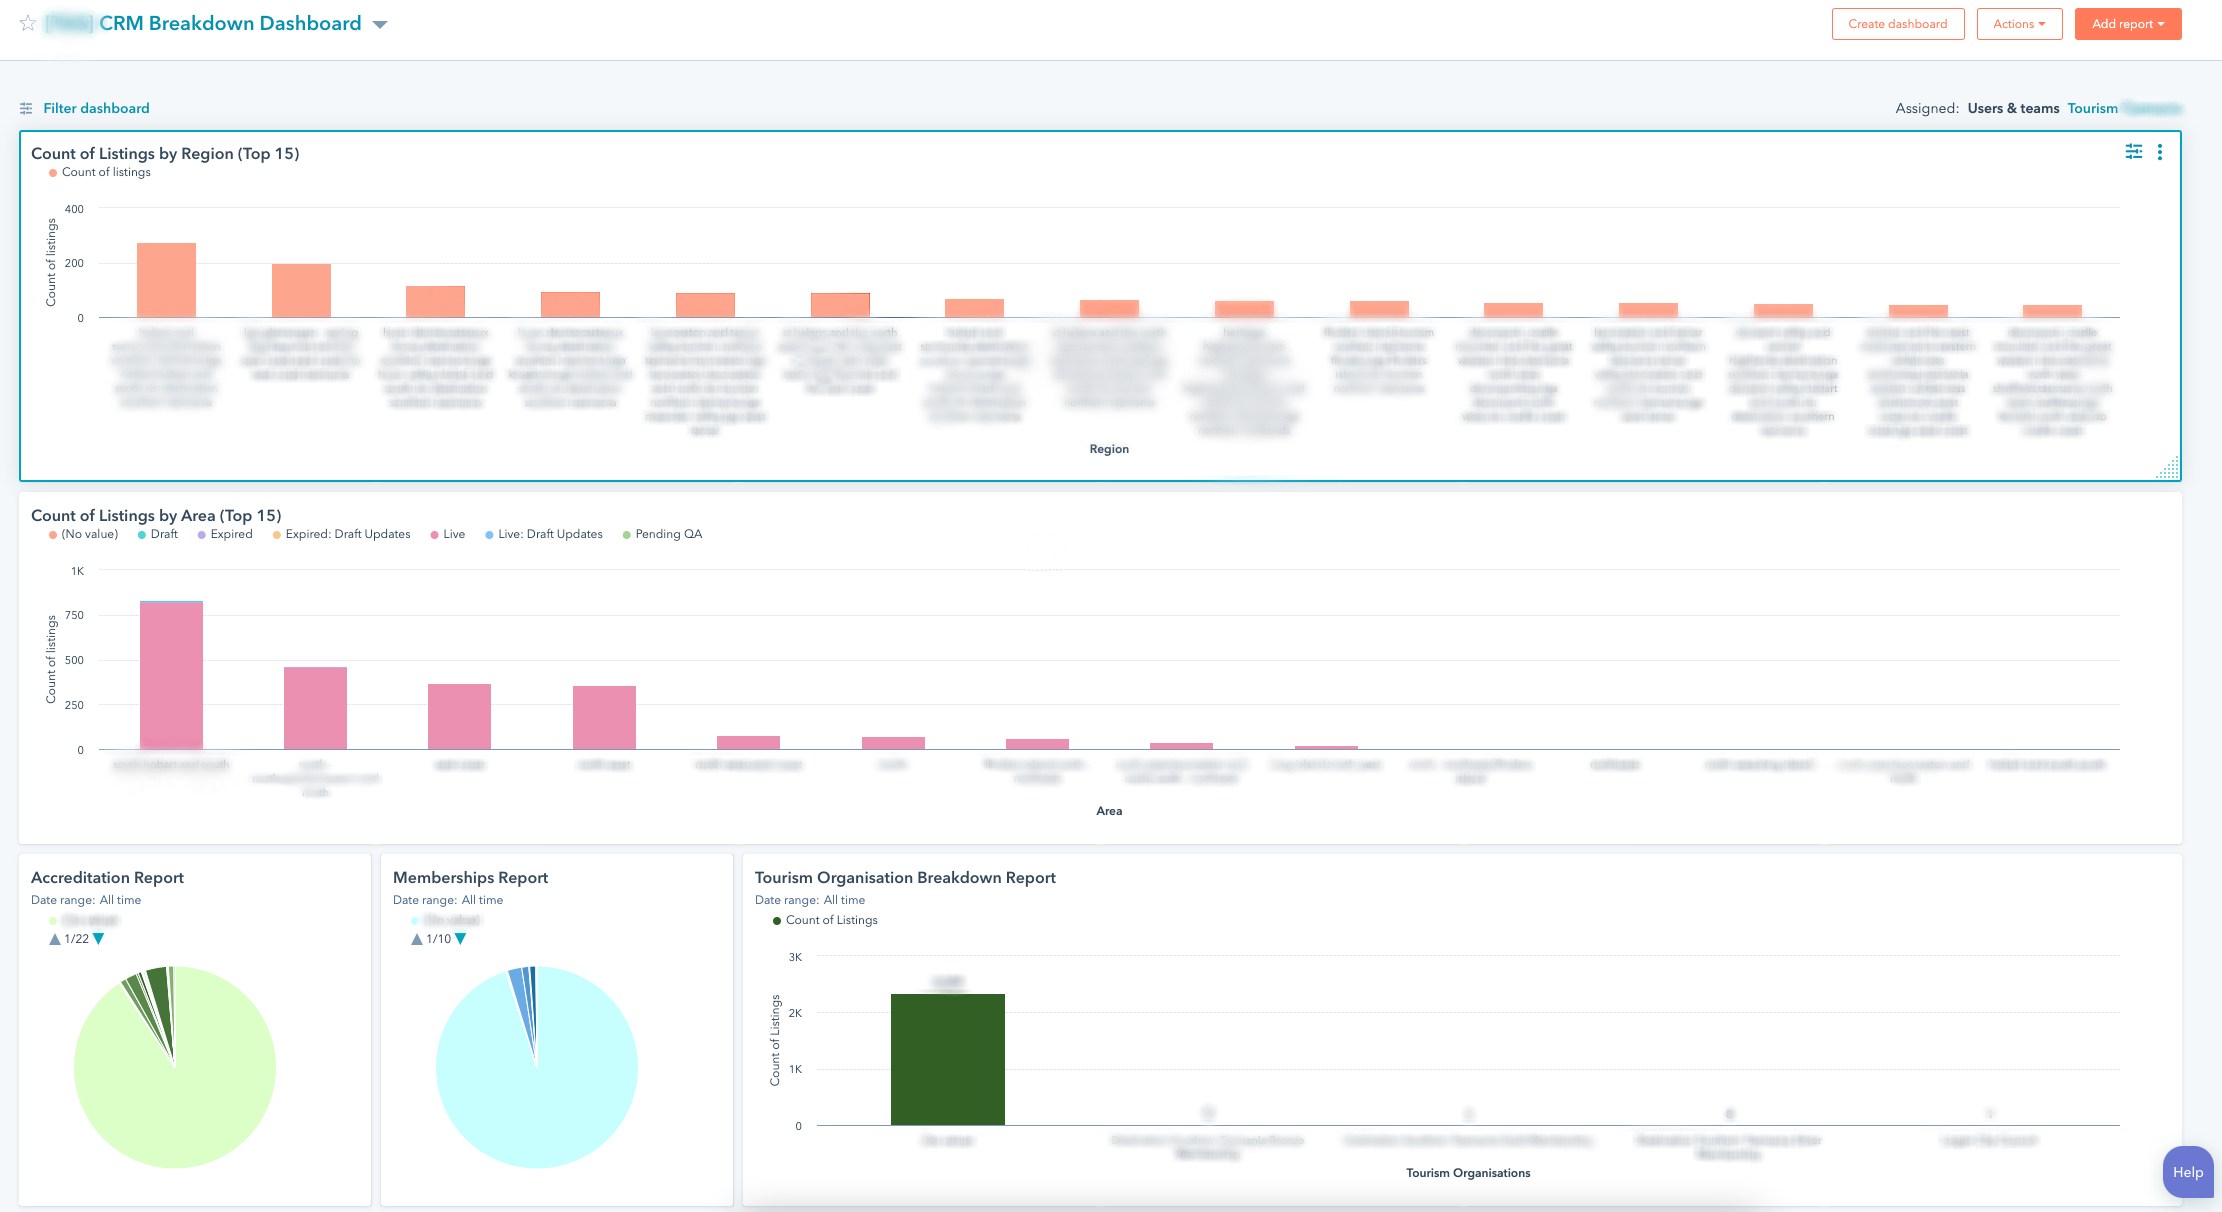Go to previous Memberships legend page
Viewport: 2222px width, 1212px height.
click(417, 939)
